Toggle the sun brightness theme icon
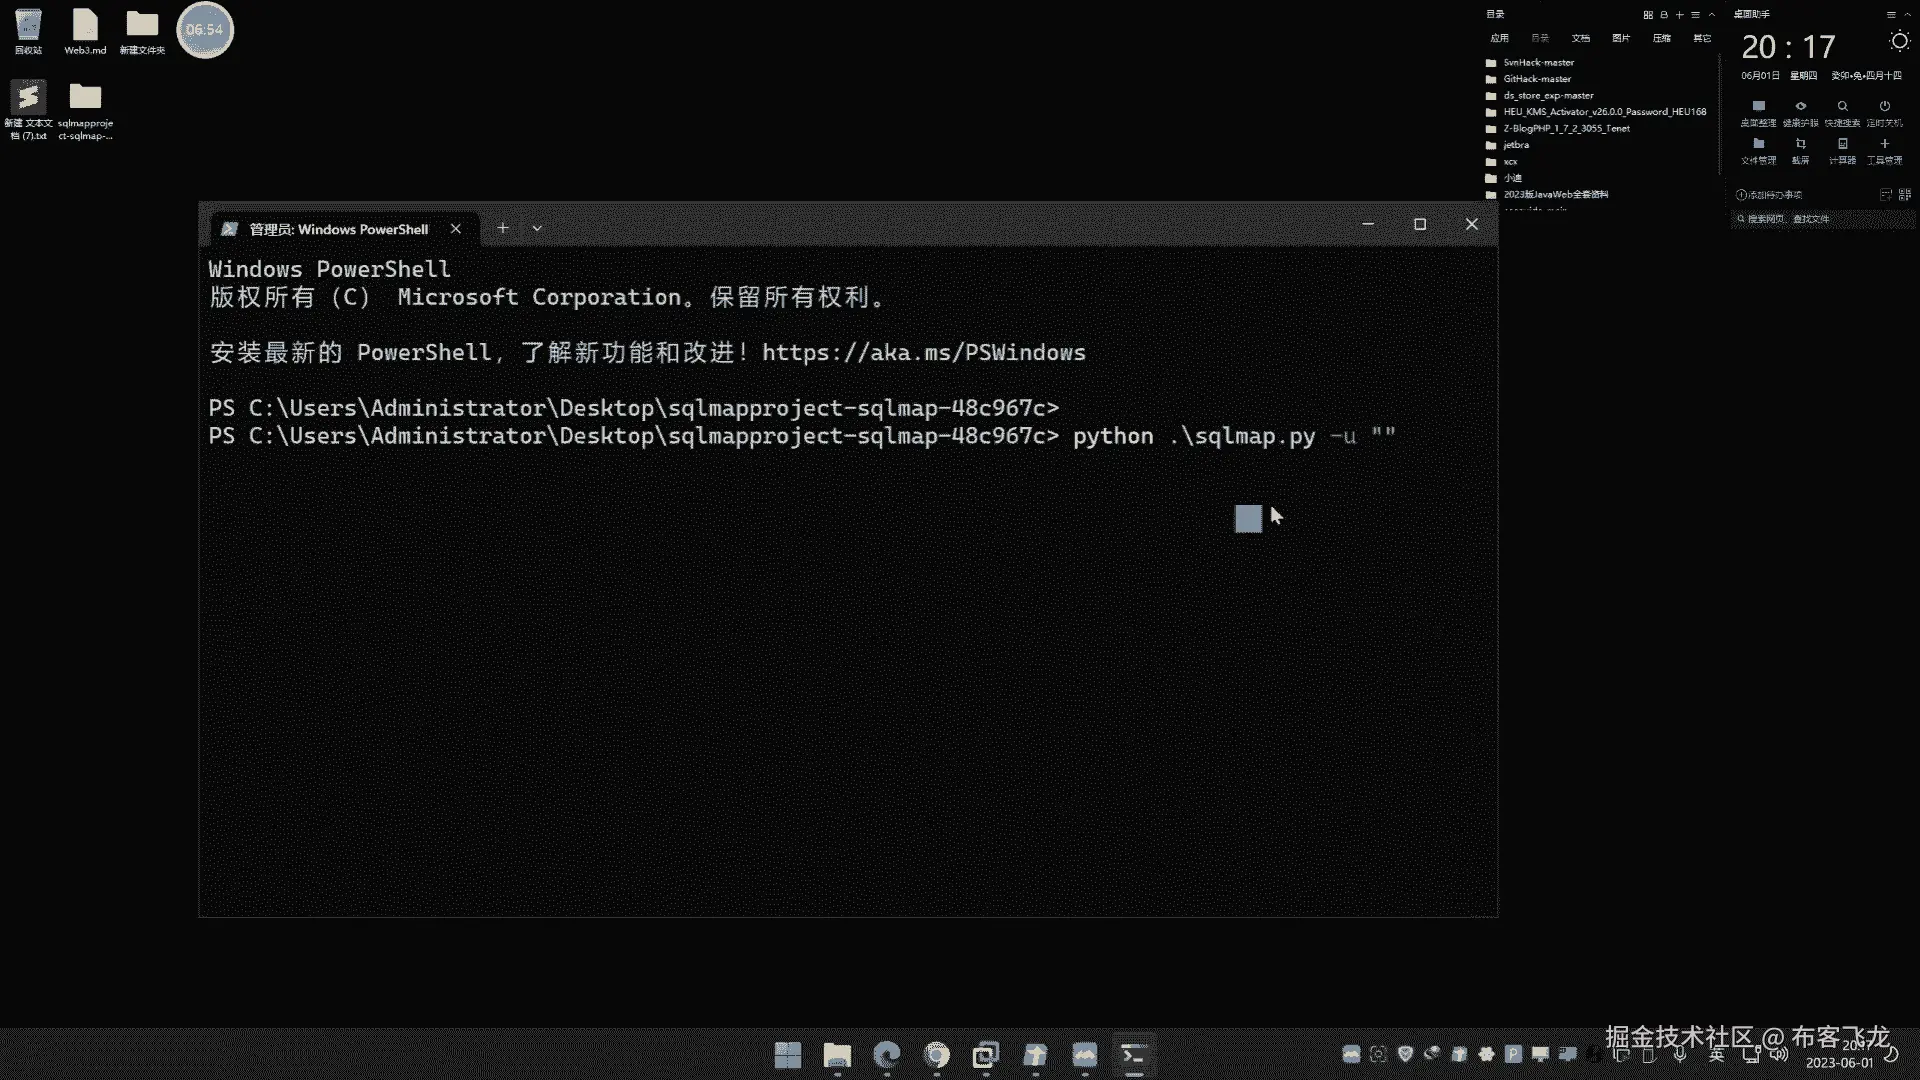The height and width of the screenshot is (1080, 1920). (1899, 41)
